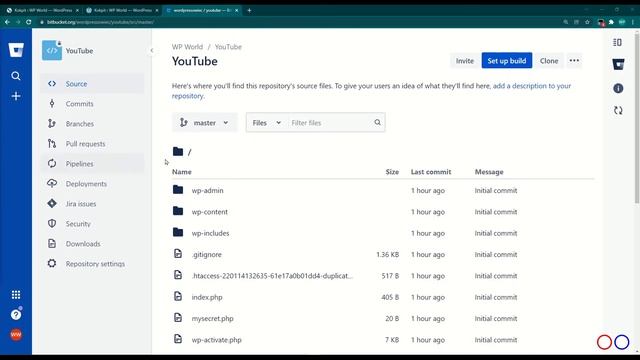Open the user profile avatar
The image size is (640, 360).
pos(16,334)
